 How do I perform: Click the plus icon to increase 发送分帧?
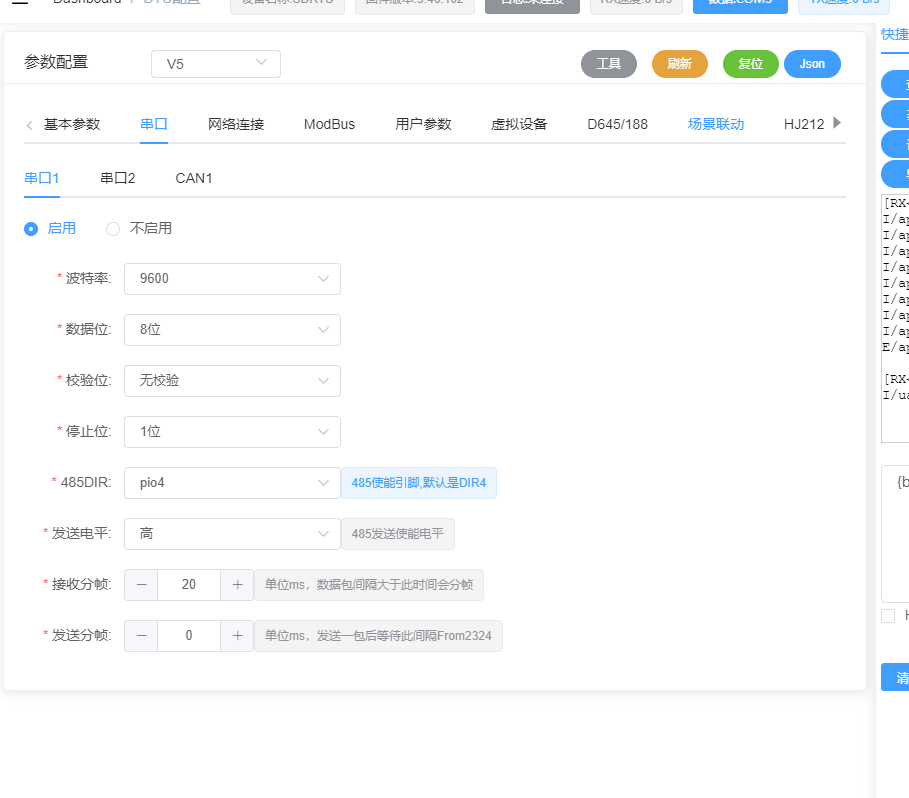[237, 636]
